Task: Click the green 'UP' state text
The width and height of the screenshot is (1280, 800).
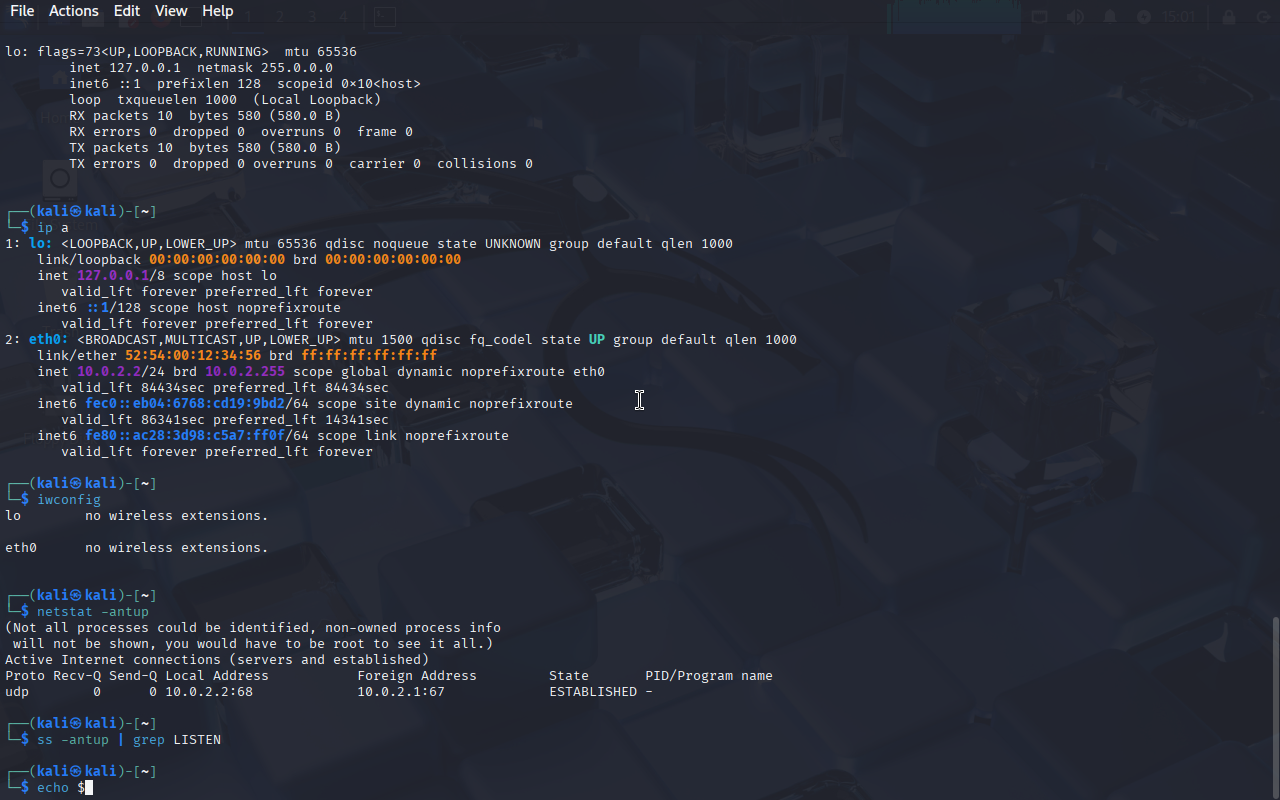Action: coord(597,340)
